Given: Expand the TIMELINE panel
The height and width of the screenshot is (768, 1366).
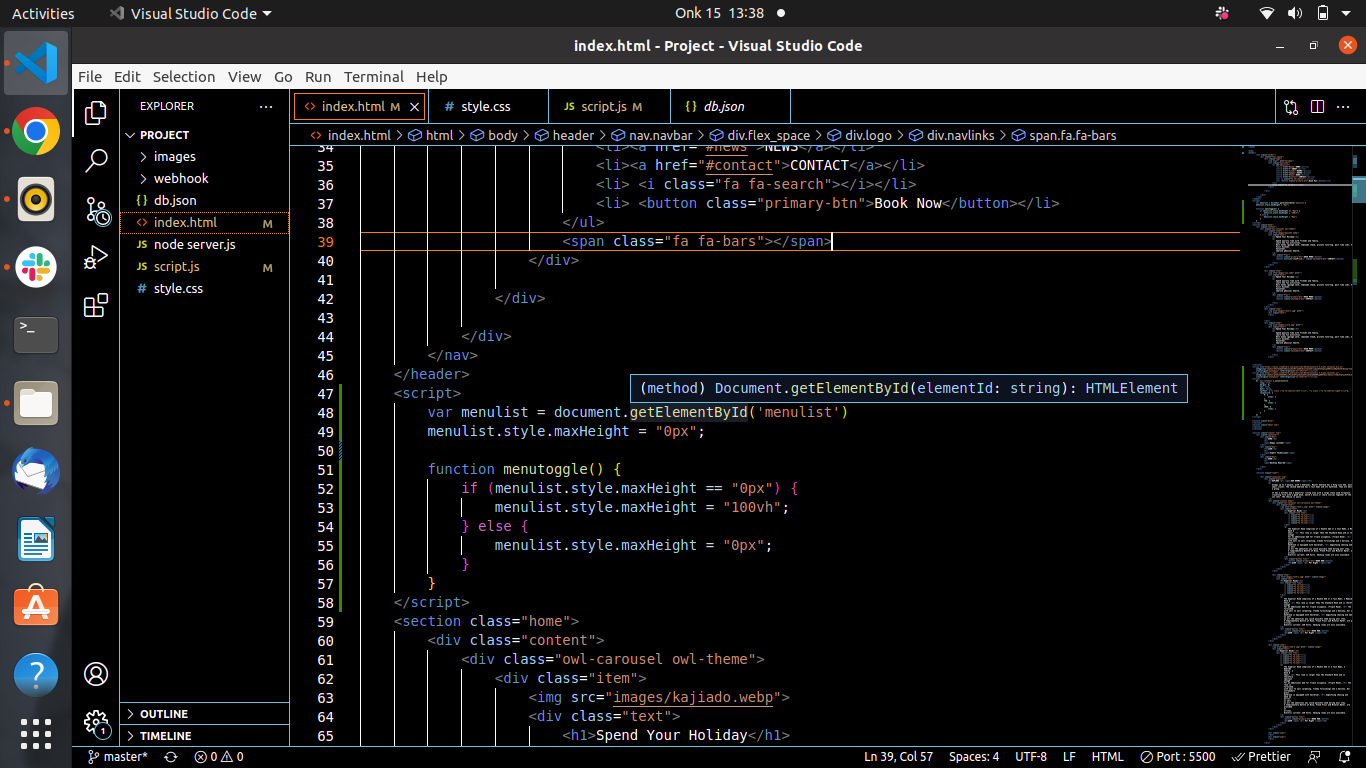Looking at the screenshot, I should click(x=205, y=736).
